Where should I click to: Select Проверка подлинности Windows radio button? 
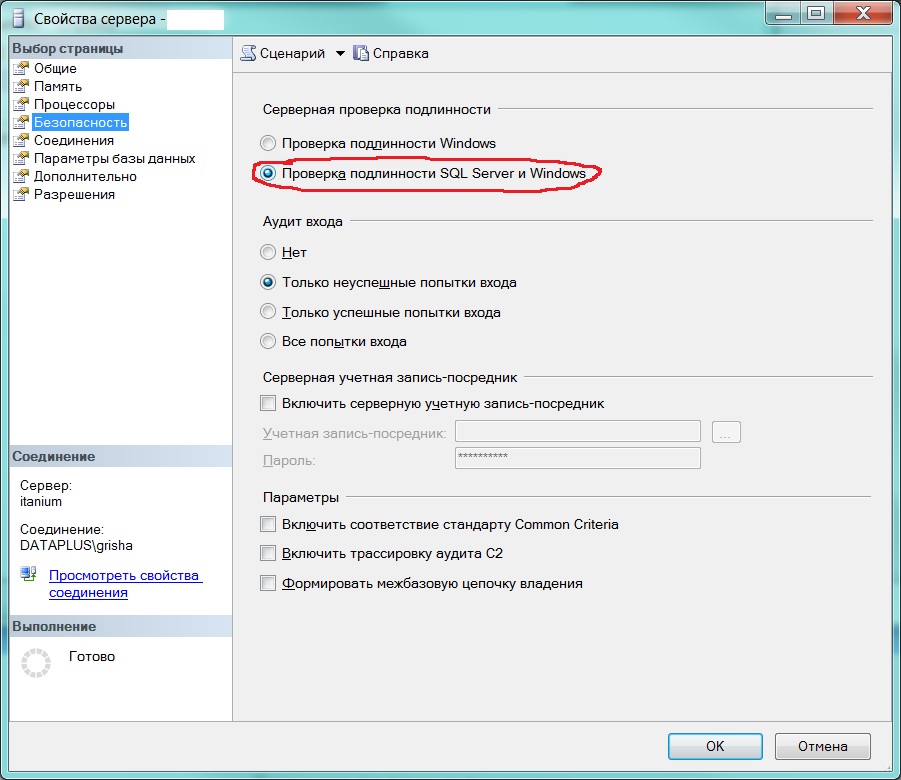pos(268,143)
